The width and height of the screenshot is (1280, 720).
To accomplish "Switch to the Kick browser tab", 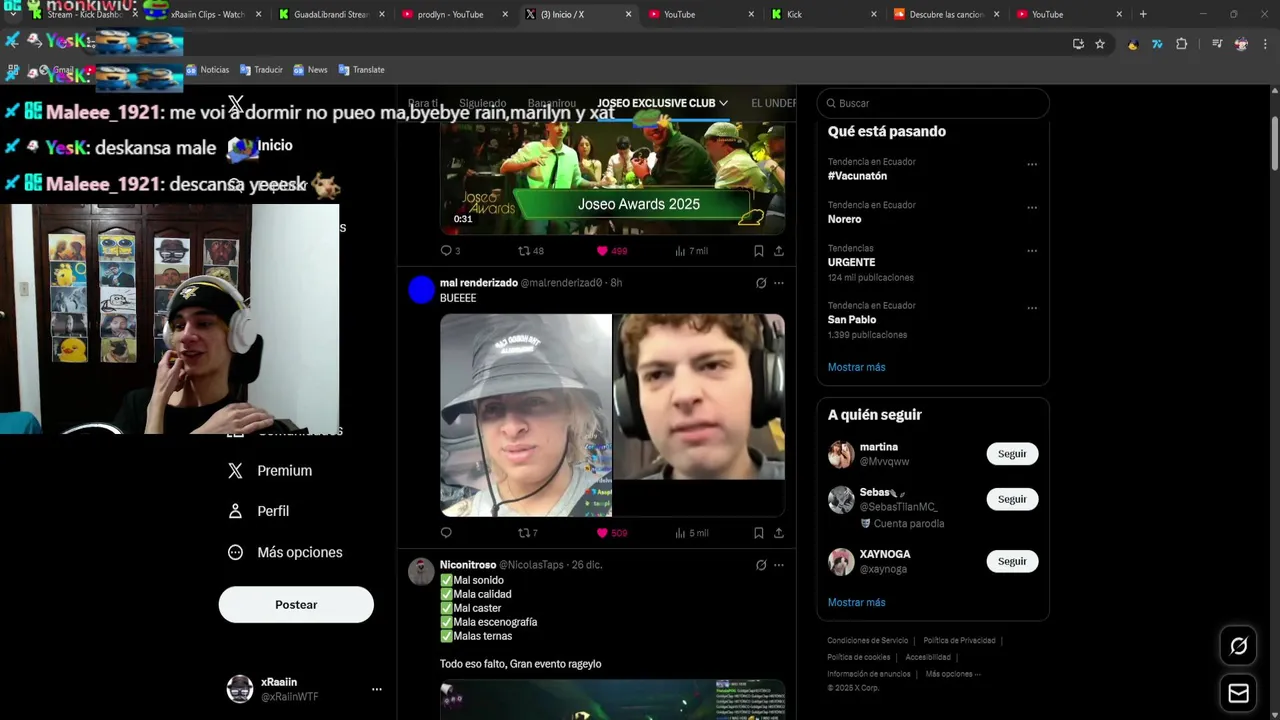I will (x=822, y=14).
